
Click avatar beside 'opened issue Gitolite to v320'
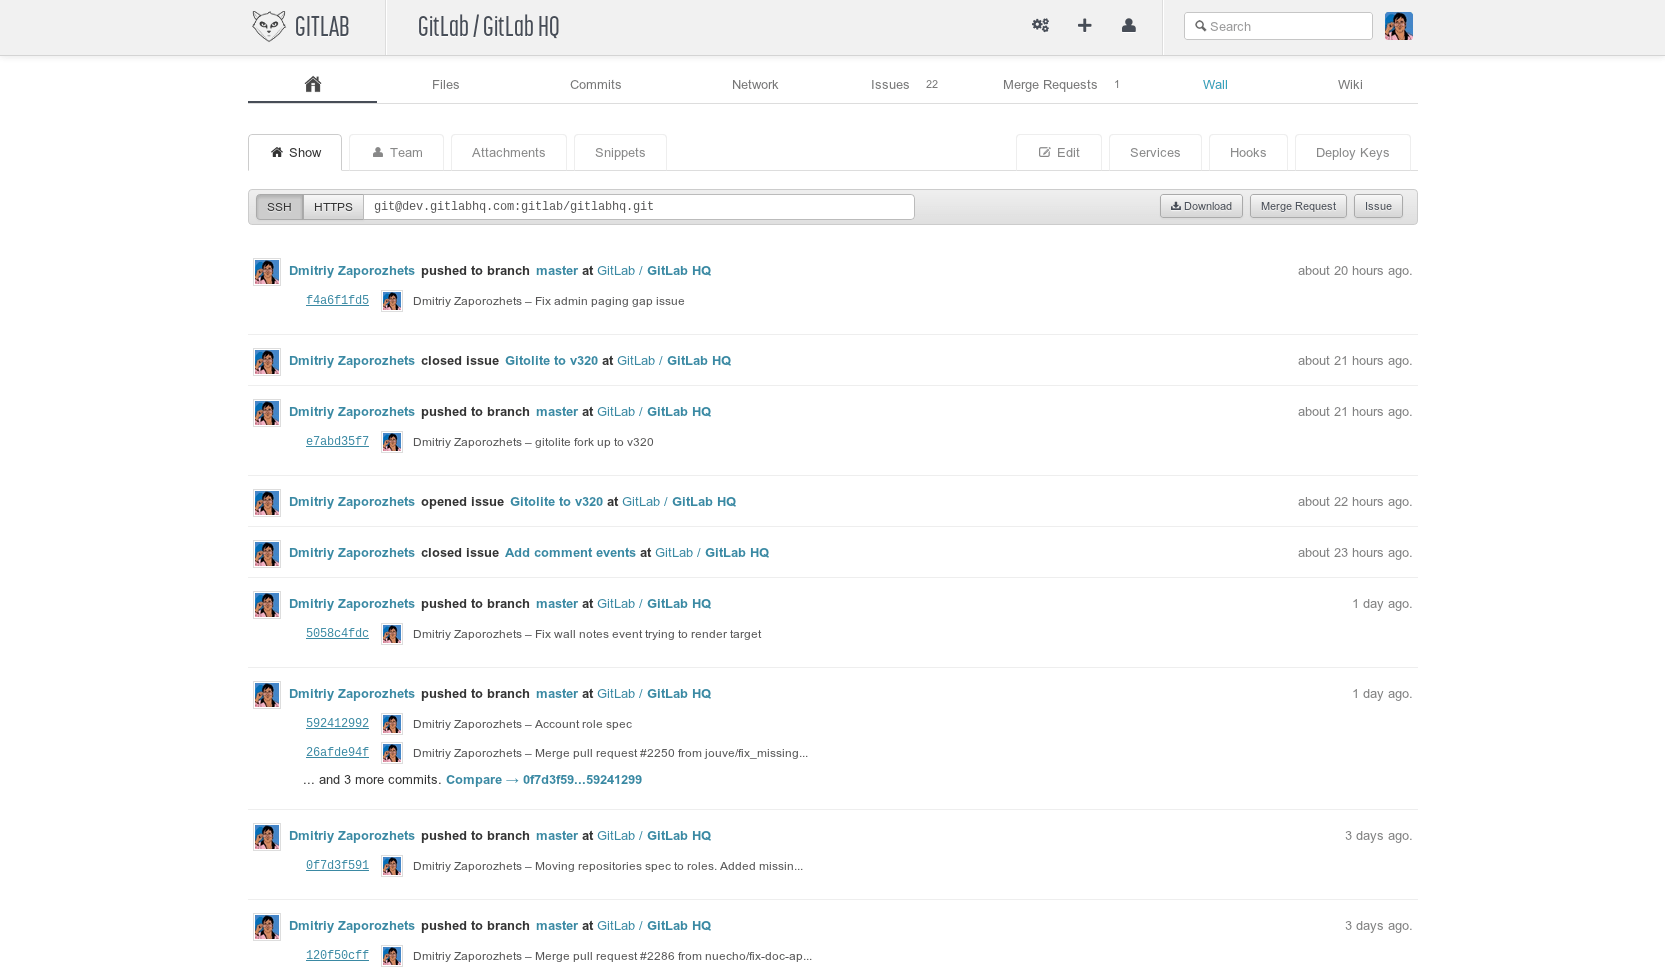coord(267,503)
